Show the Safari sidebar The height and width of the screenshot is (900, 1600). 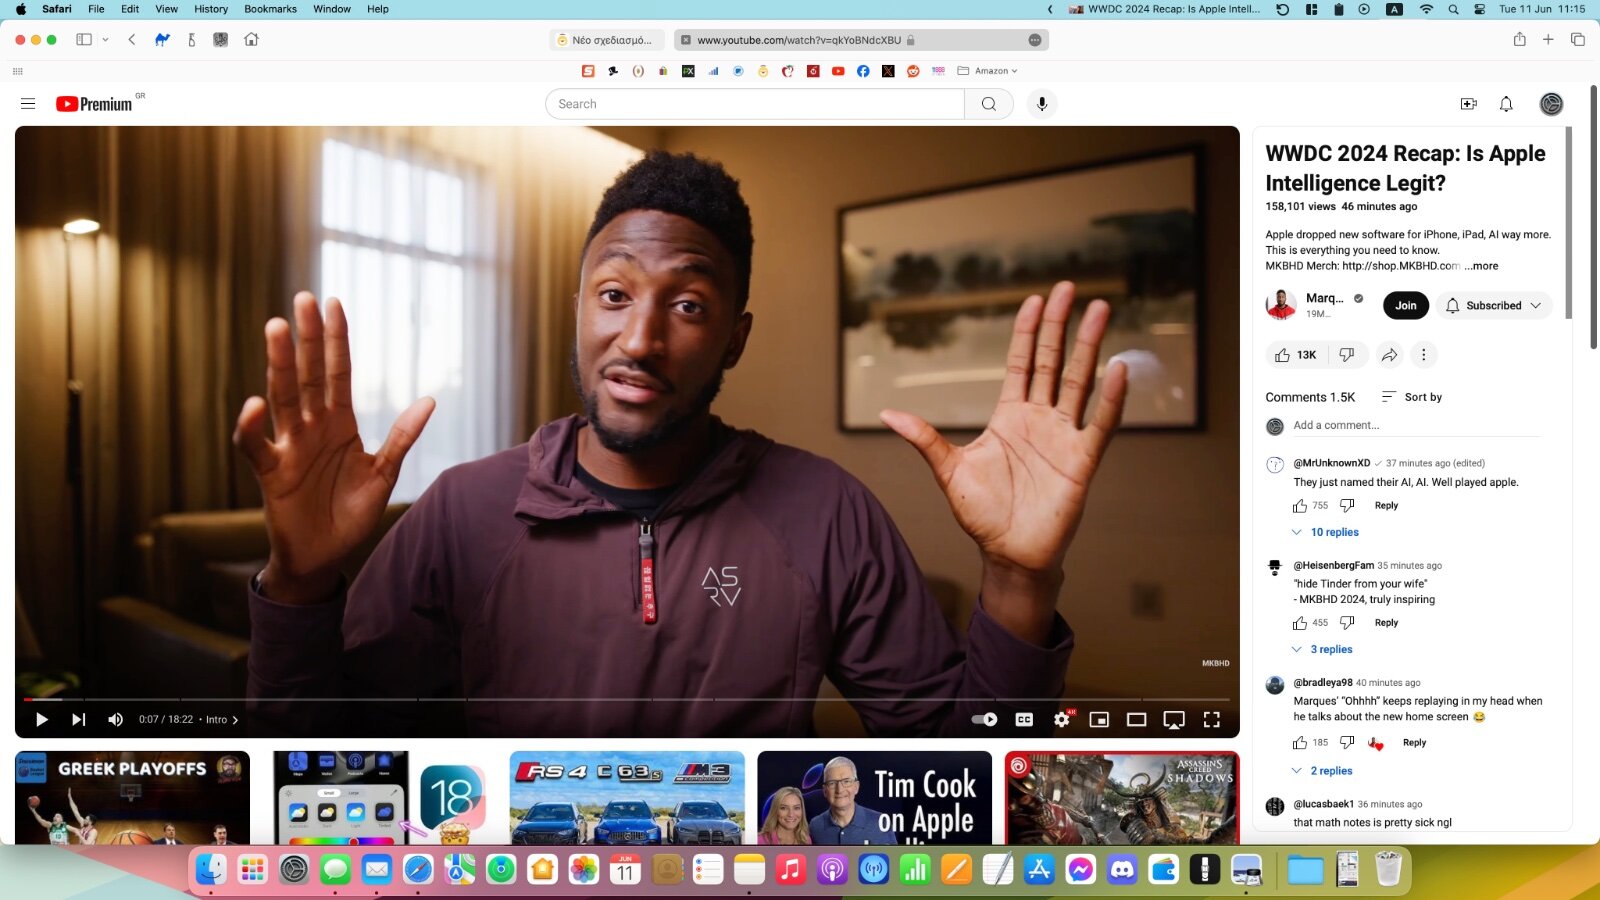(x=84, y=40)
